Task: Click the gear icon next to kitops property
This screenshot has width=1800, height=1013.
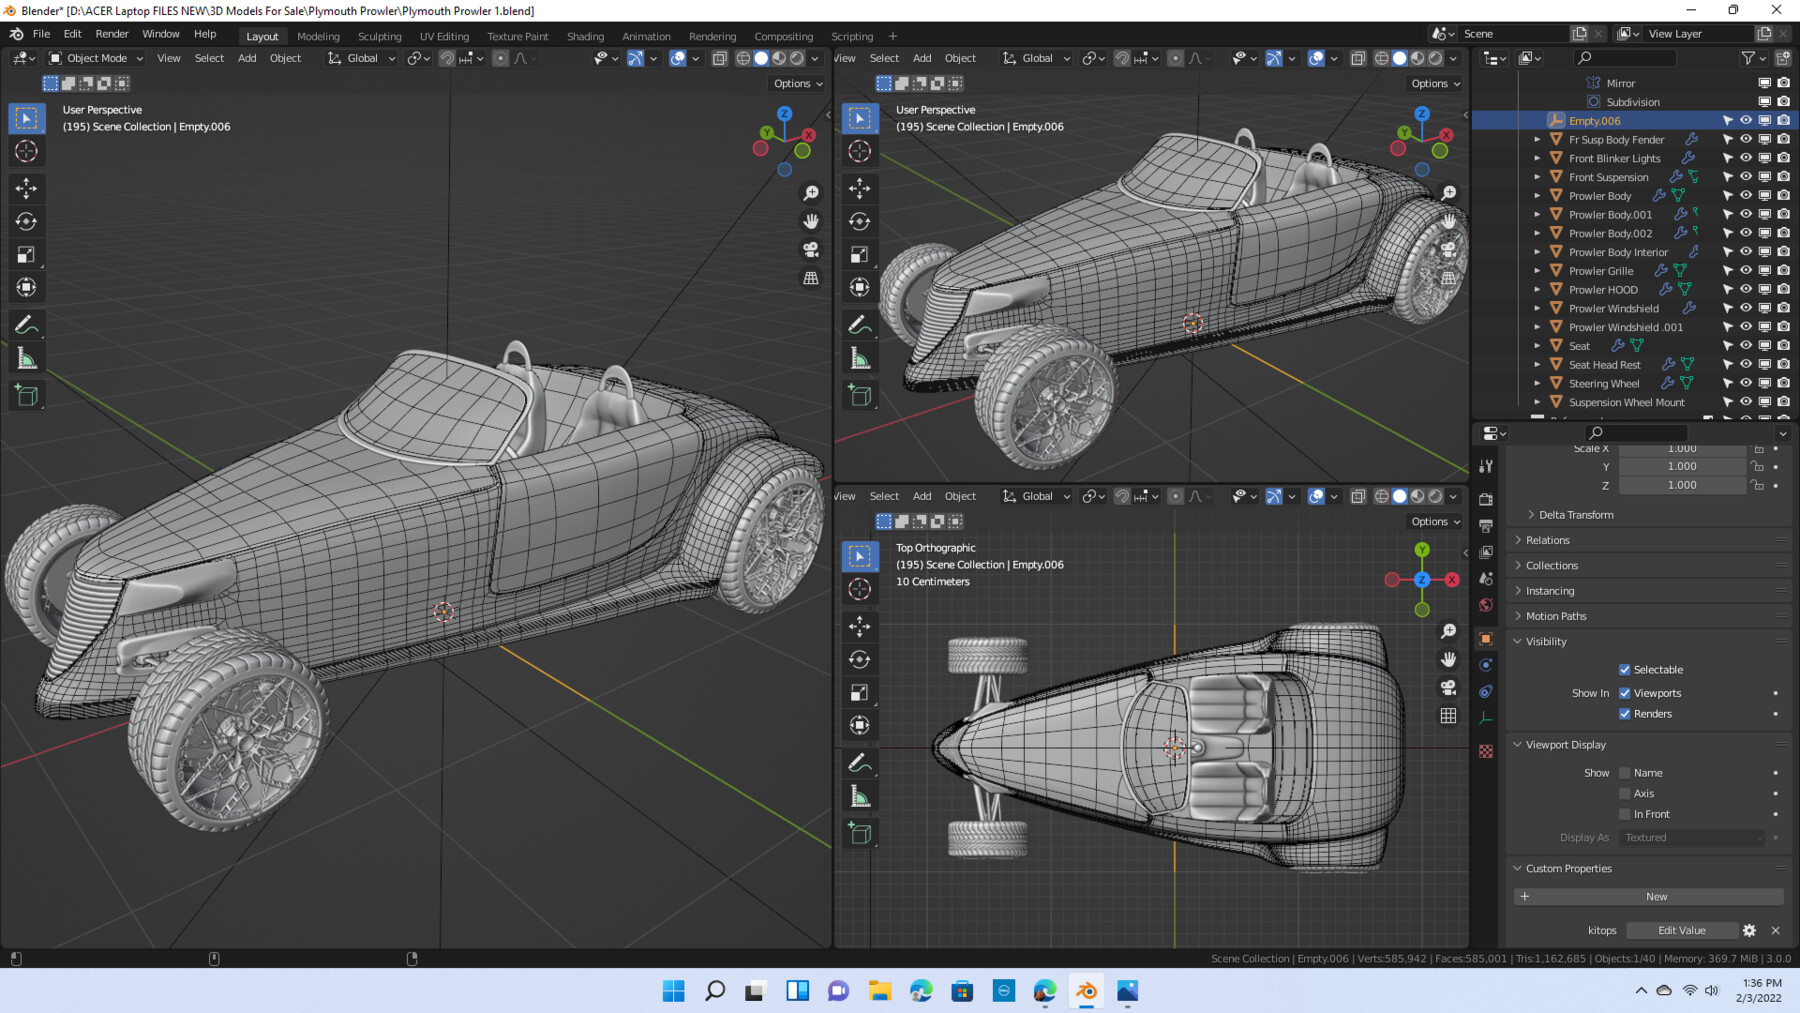Action: click(1749, 930)
